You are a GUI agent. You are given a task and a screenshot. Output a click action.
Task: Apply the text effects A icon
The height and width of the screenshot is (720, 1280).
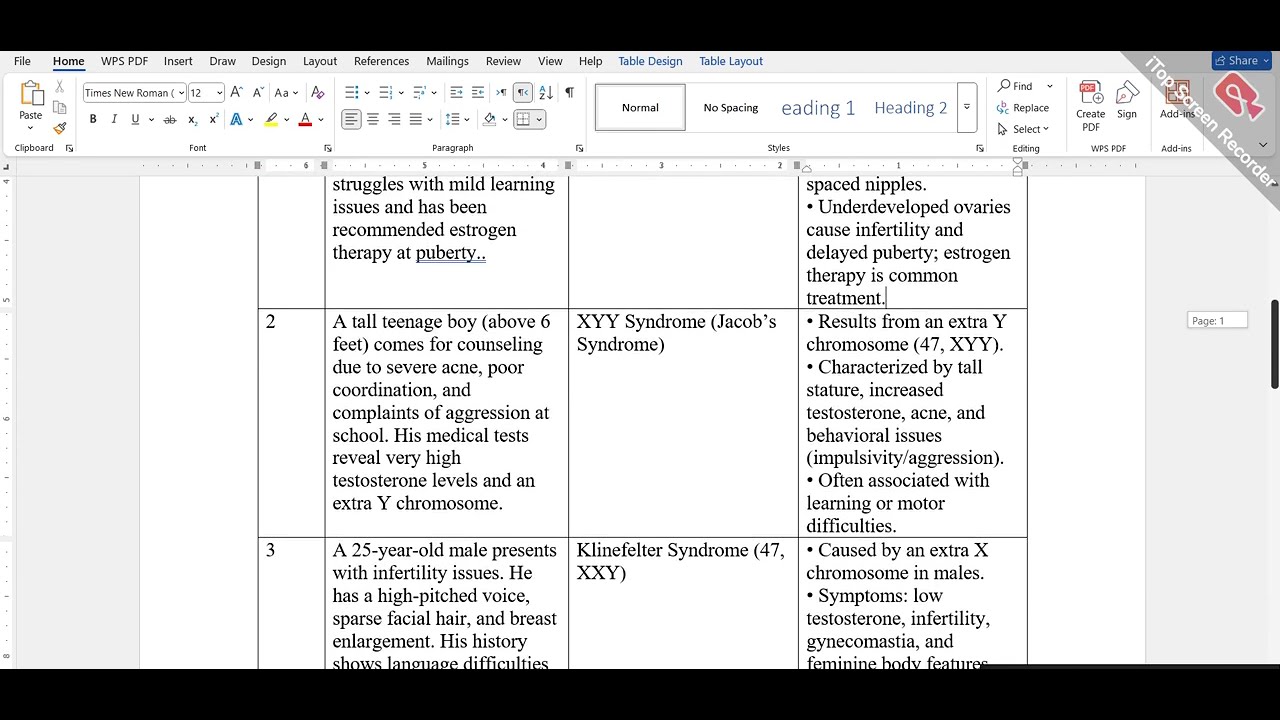(236, 120)
